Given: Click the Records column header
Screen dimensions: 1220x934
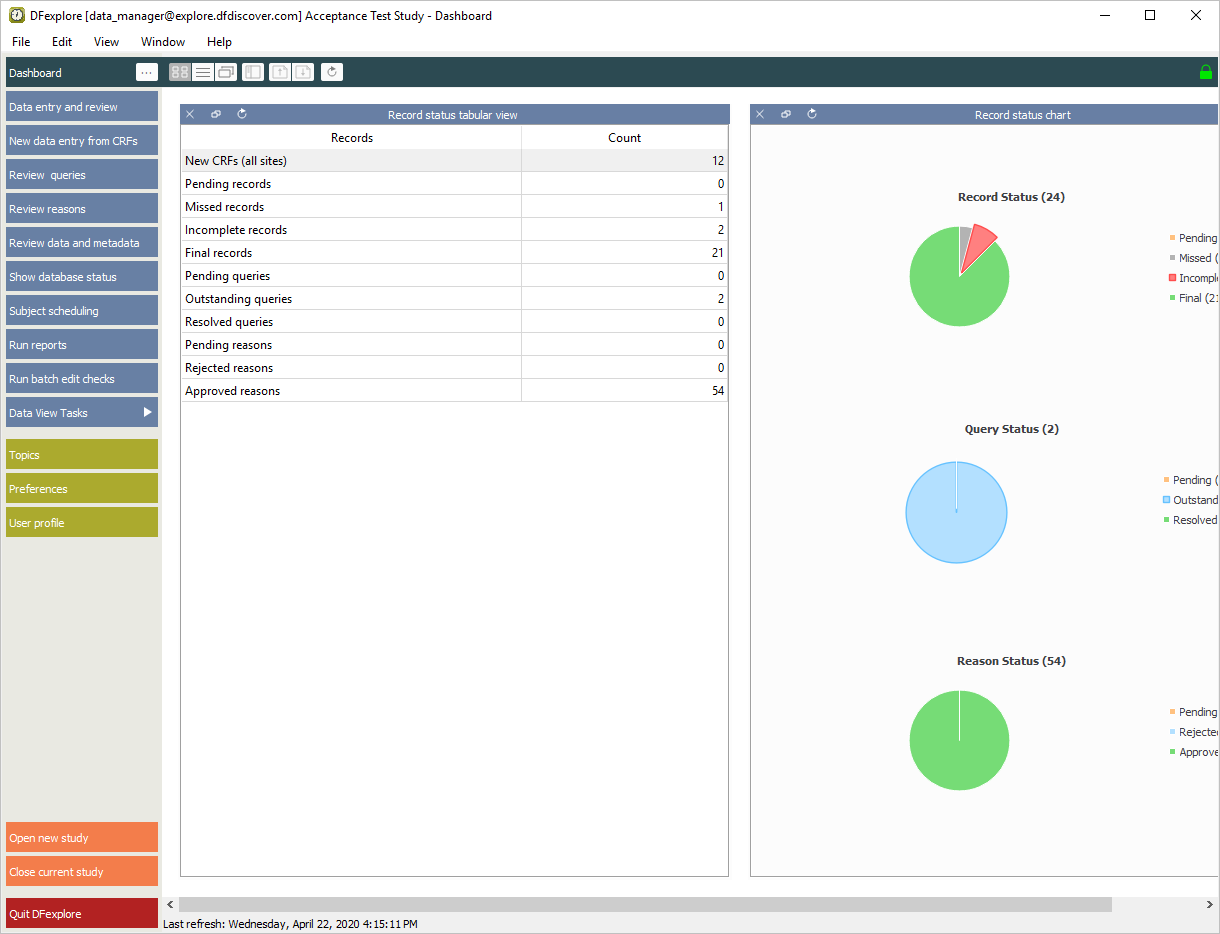Looking at the screenshot, I should click(x=351, y=138).
